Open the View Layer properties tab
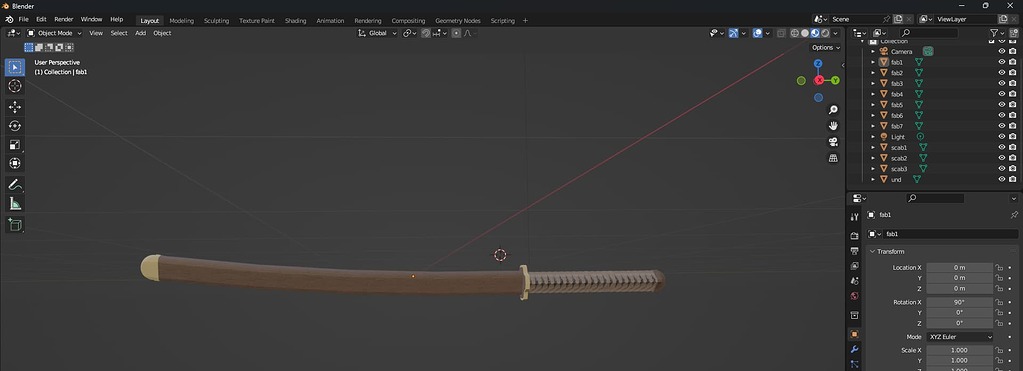Screen dimensions: 1023x371 [x=855, y=266]
